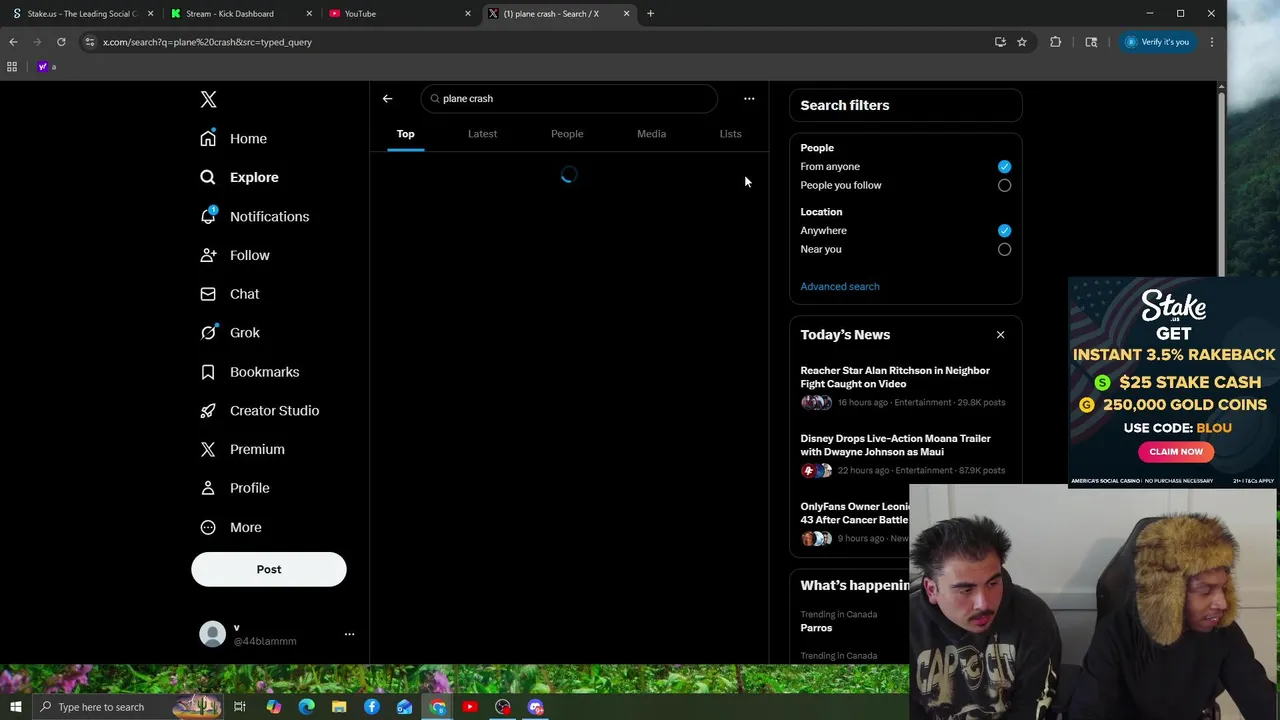1280x720 pixels.
Task: Switch to the Latest tab
Action: click(x=482, y=134)
